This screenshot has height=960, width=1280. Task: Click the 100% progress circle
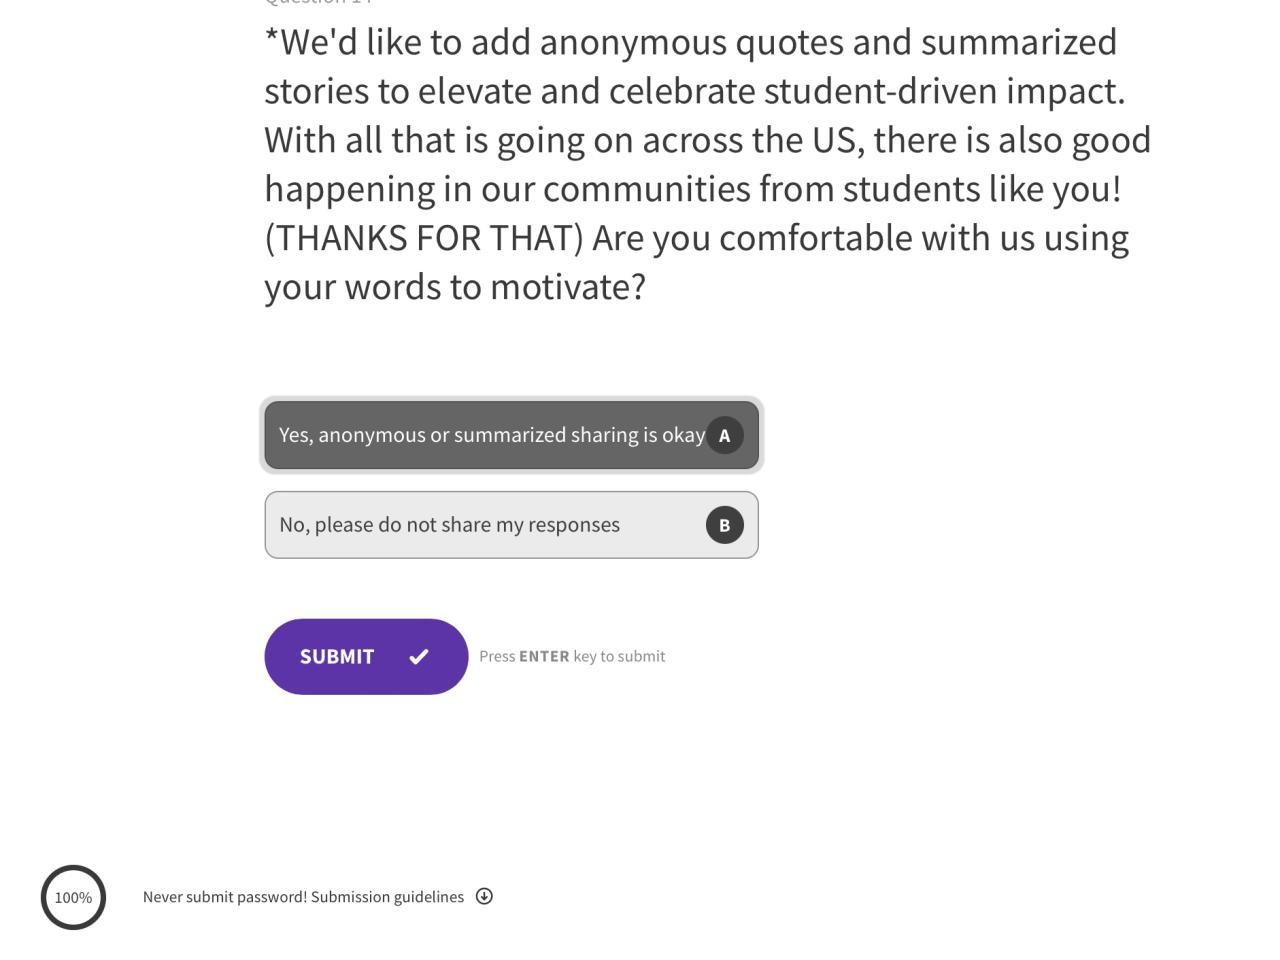click(73, 897)
